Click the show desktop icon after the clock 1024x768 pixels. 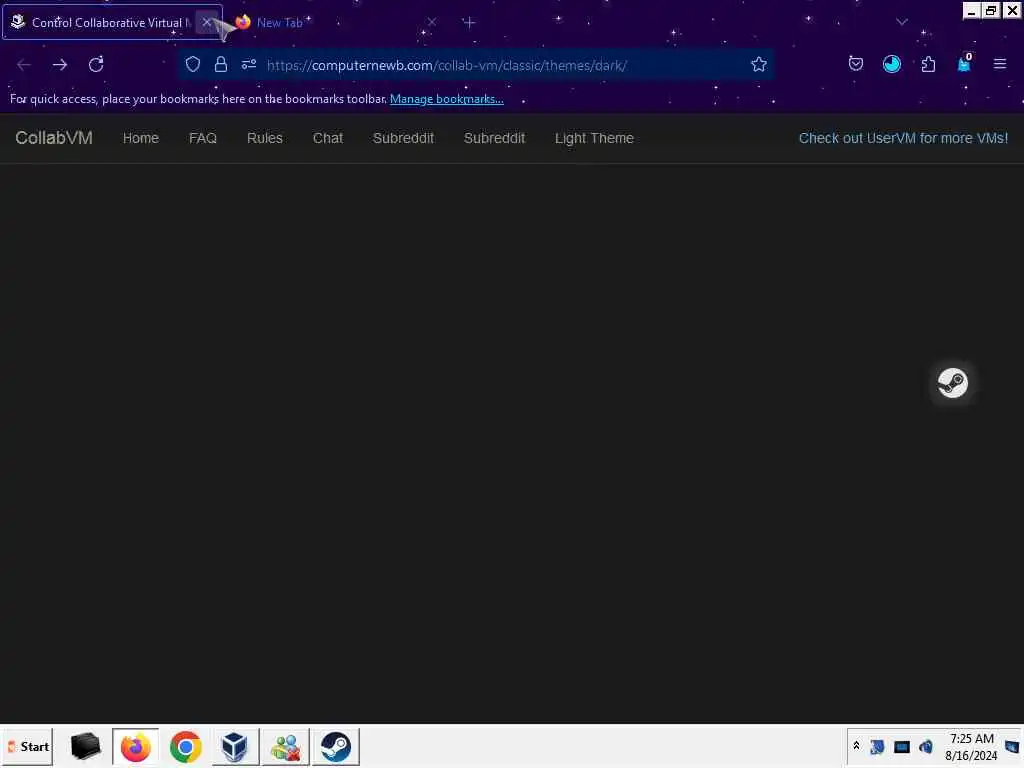[1012, 746]
